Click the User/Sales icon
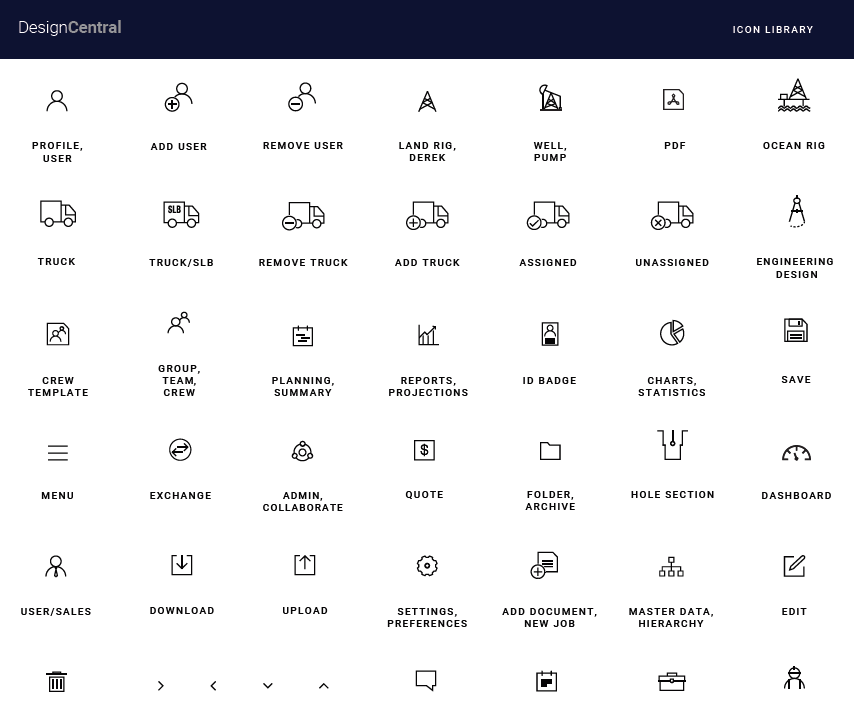This screenshot has height=712, width=854. coord(56,567)
